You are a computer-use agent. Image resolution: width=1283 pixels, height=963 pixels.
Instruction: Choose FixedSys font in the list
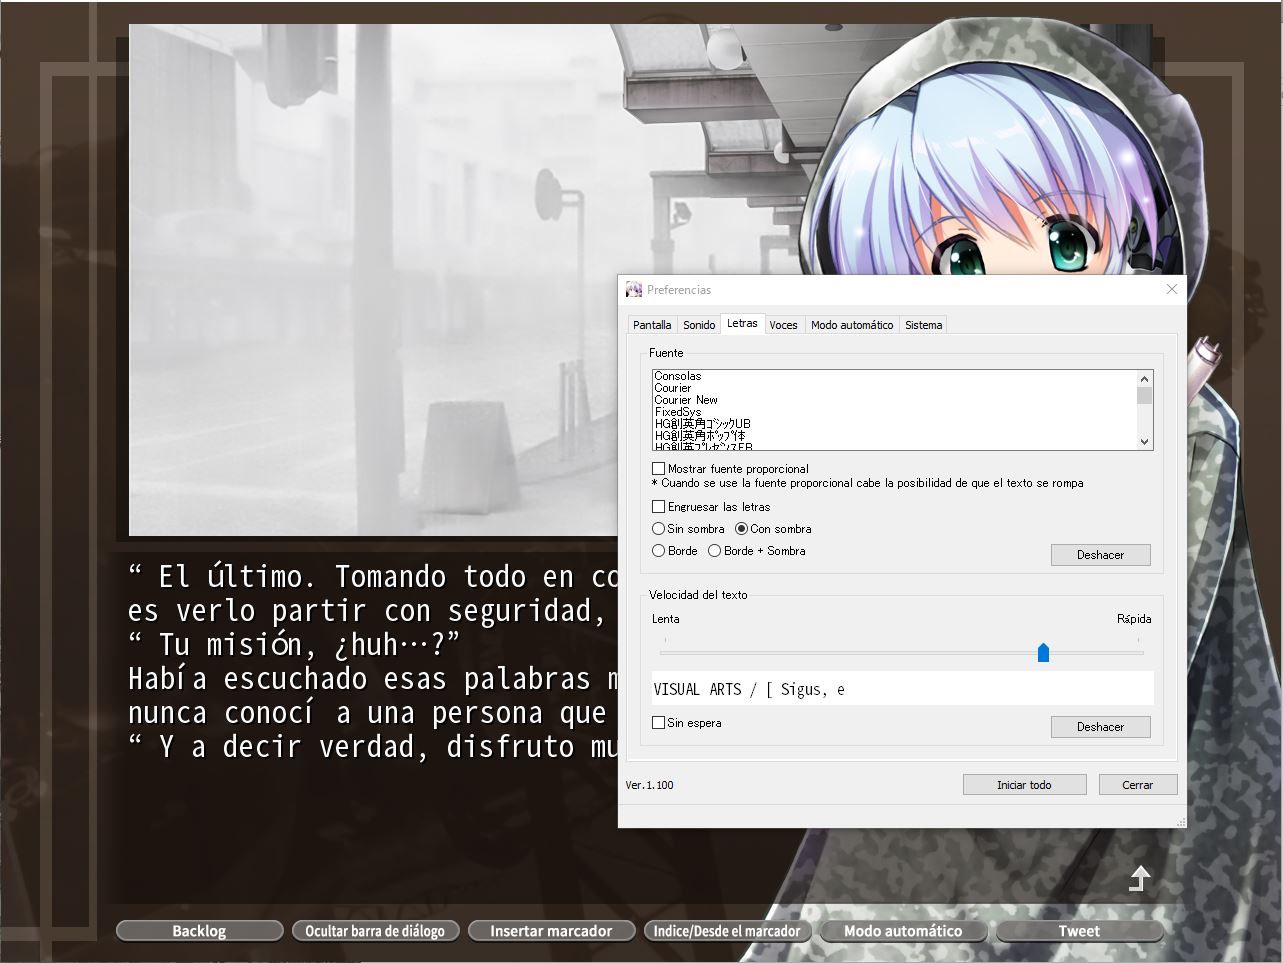click(x=894, y=412)
